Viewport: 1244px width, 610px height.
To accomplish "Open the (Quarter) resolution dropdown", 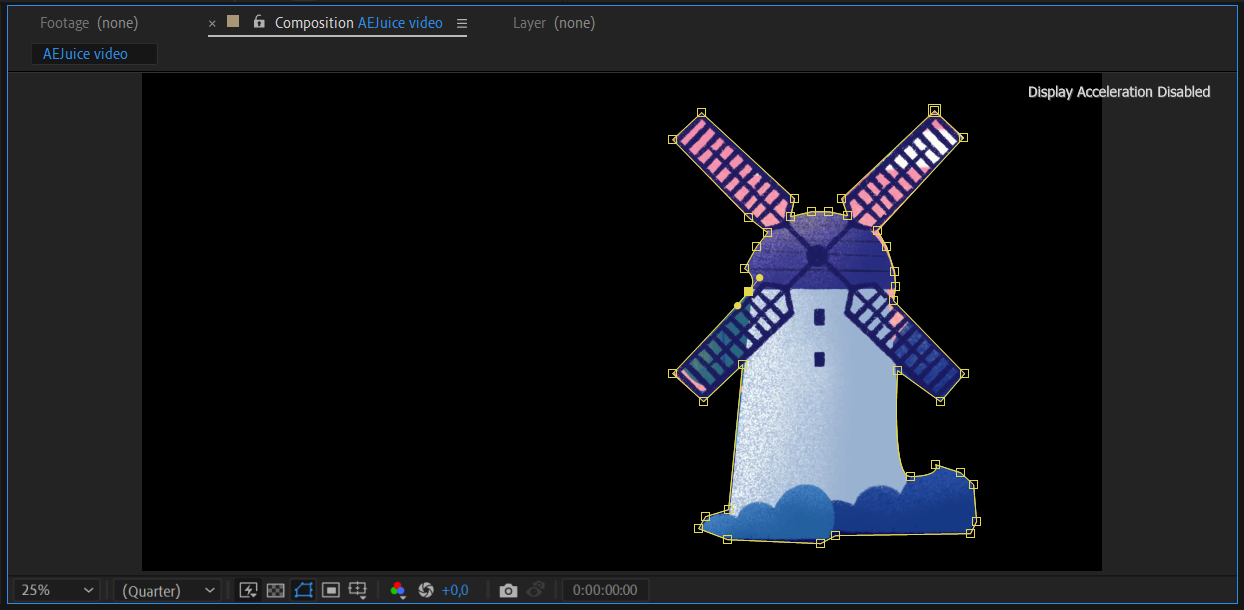I will (x=167, y=590).
